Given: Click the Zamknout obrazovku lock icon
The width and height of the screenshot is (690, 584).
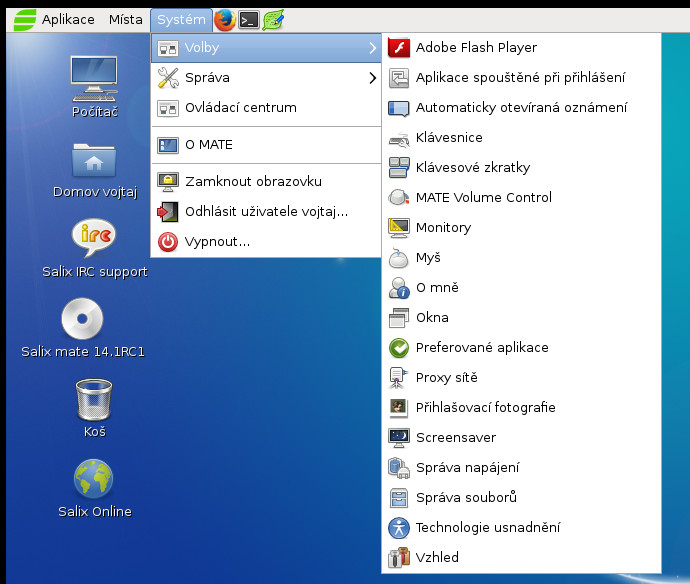Looking at the screenshot, I should point(168,182).
